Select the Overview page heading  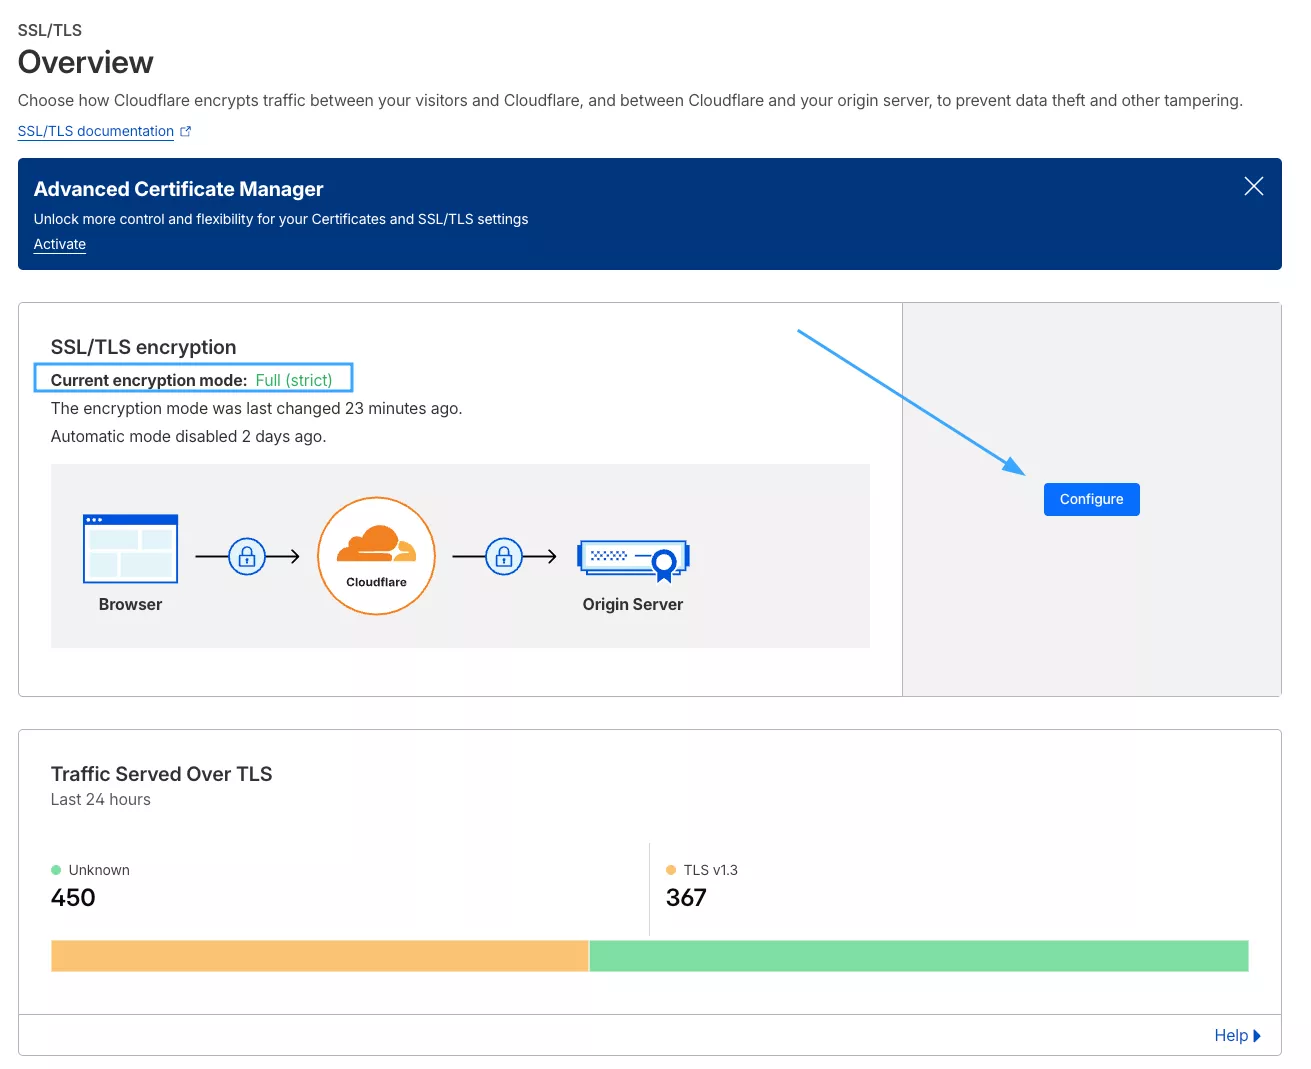(85, 62)
